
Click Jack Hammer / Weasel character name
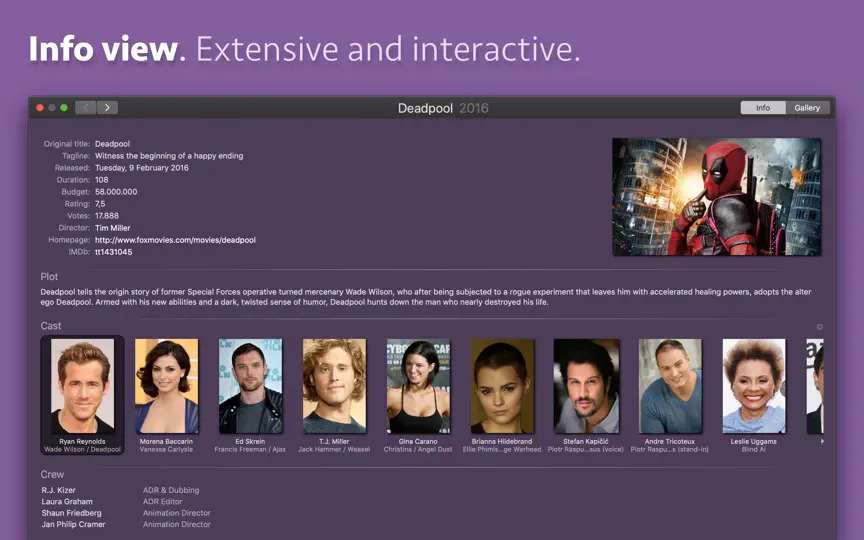tap(334, 450)
